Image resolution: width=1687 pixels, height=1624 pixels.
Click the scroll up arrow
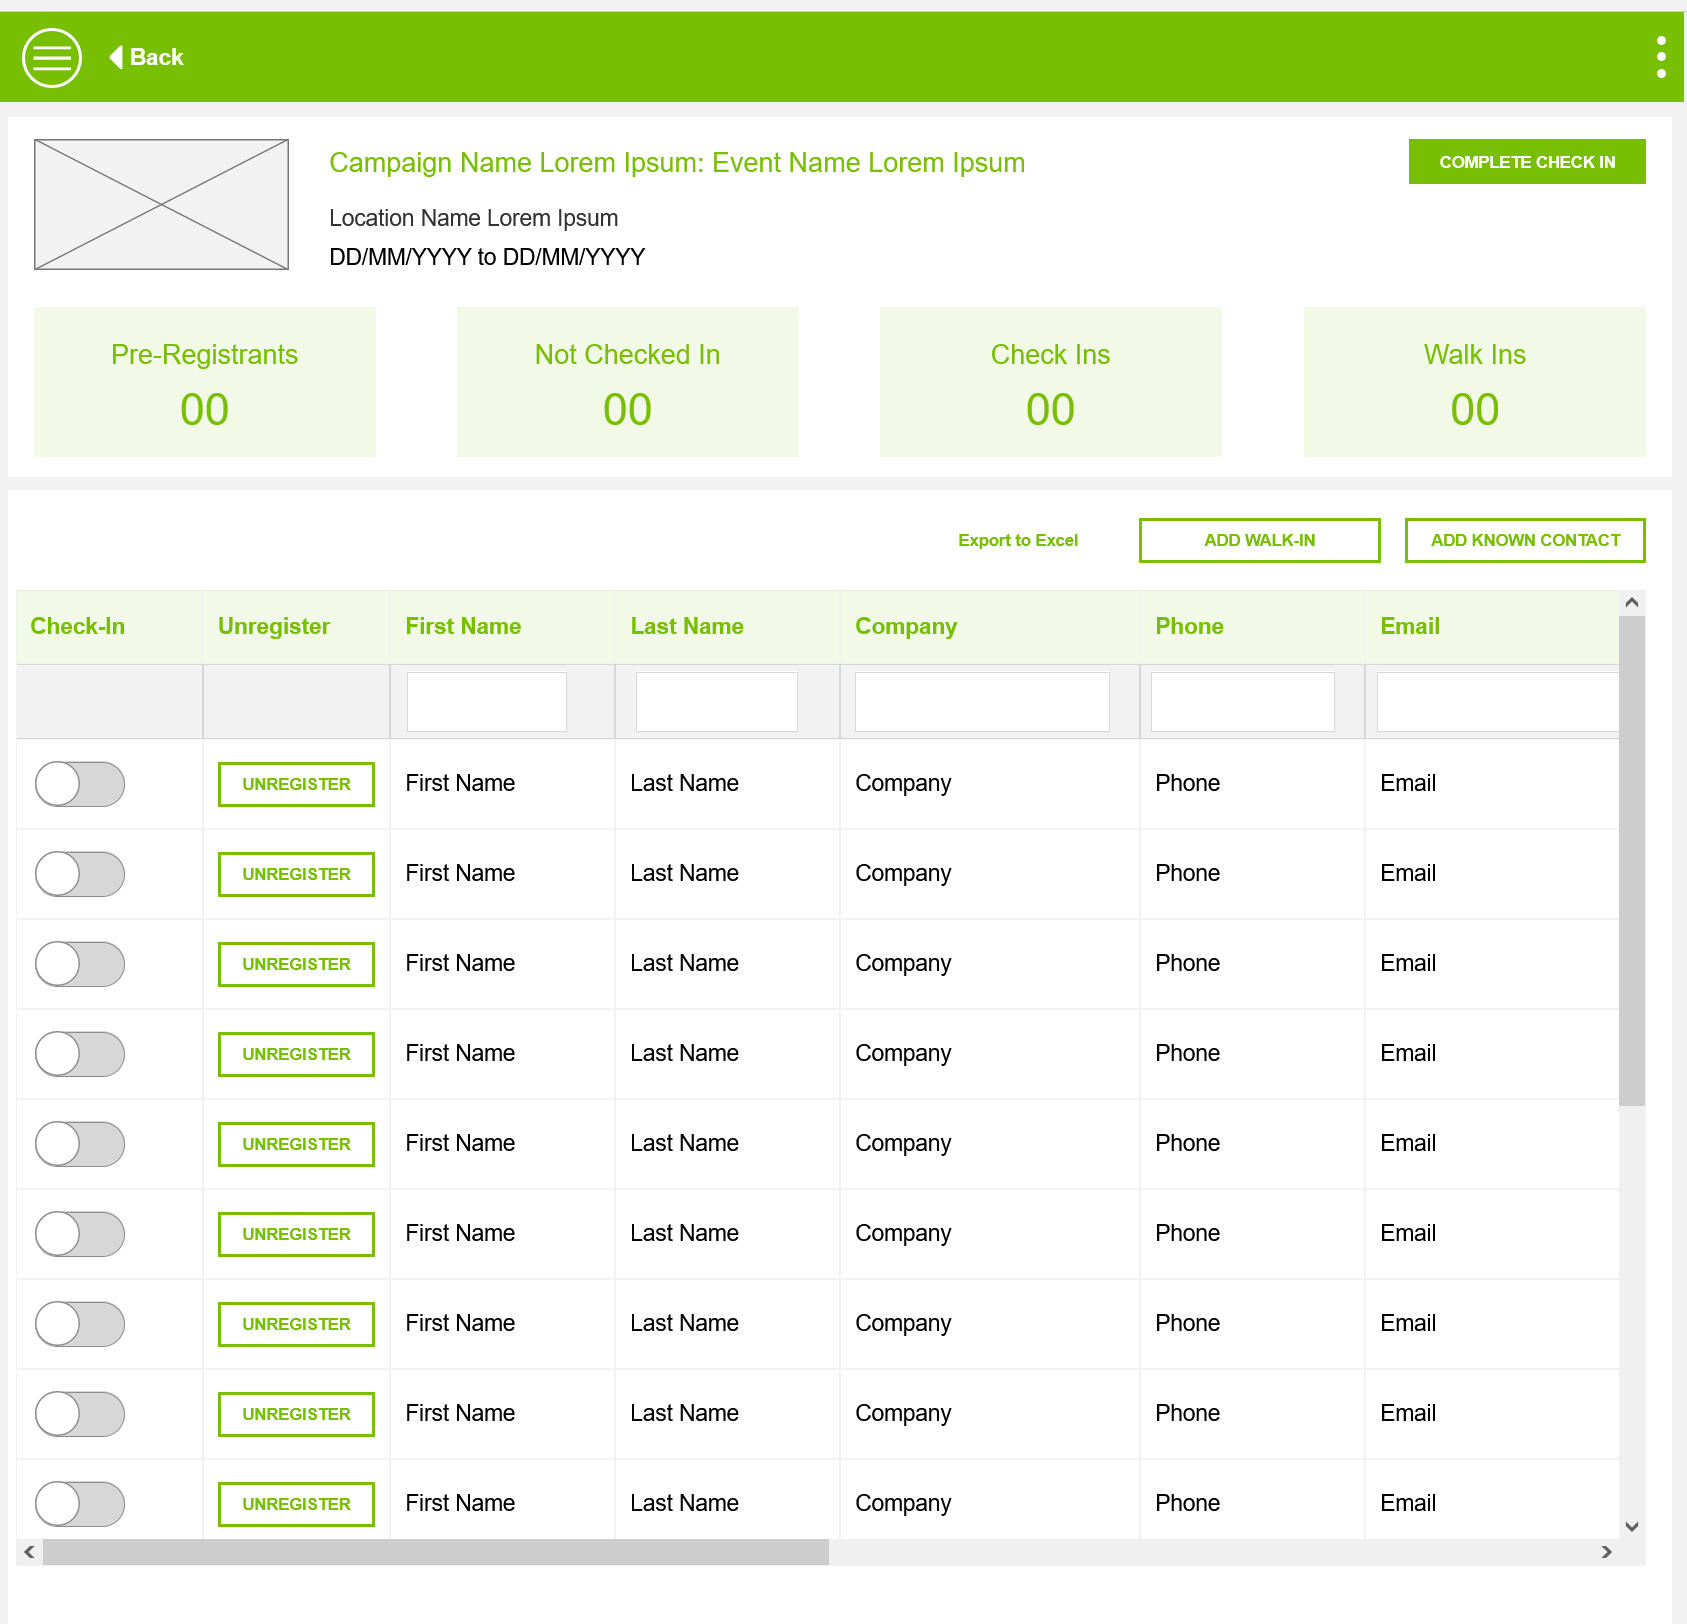click(x=1631, y=602)
